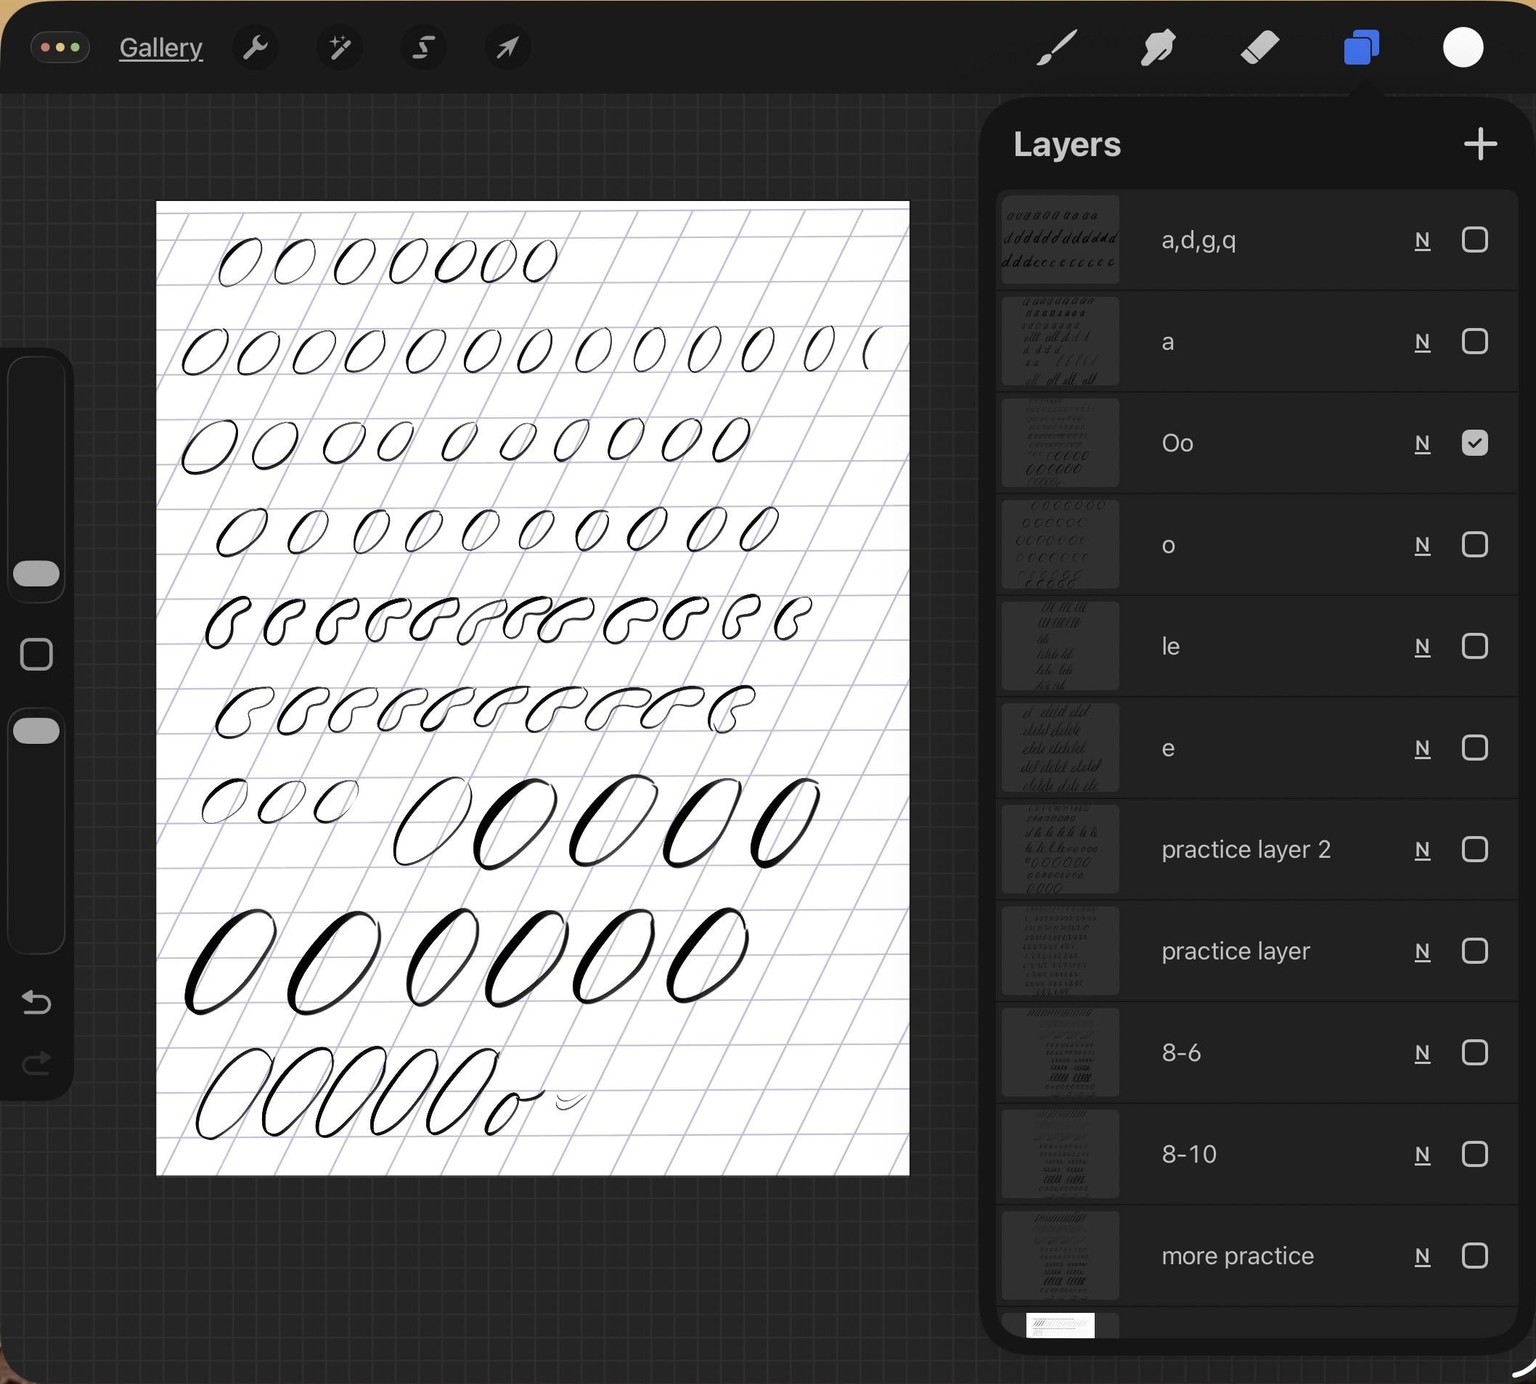Undo the last stroke
Viewport: 1536px width, 1384px height.
36,1001
